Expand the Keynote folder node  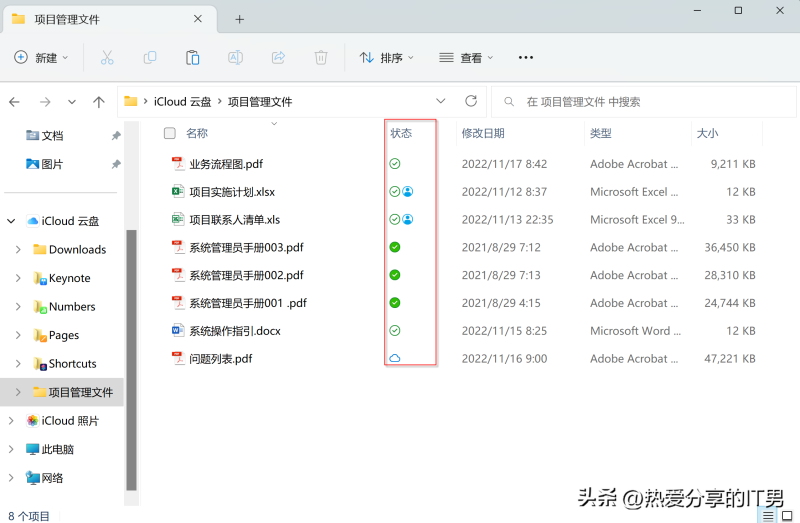18,278
